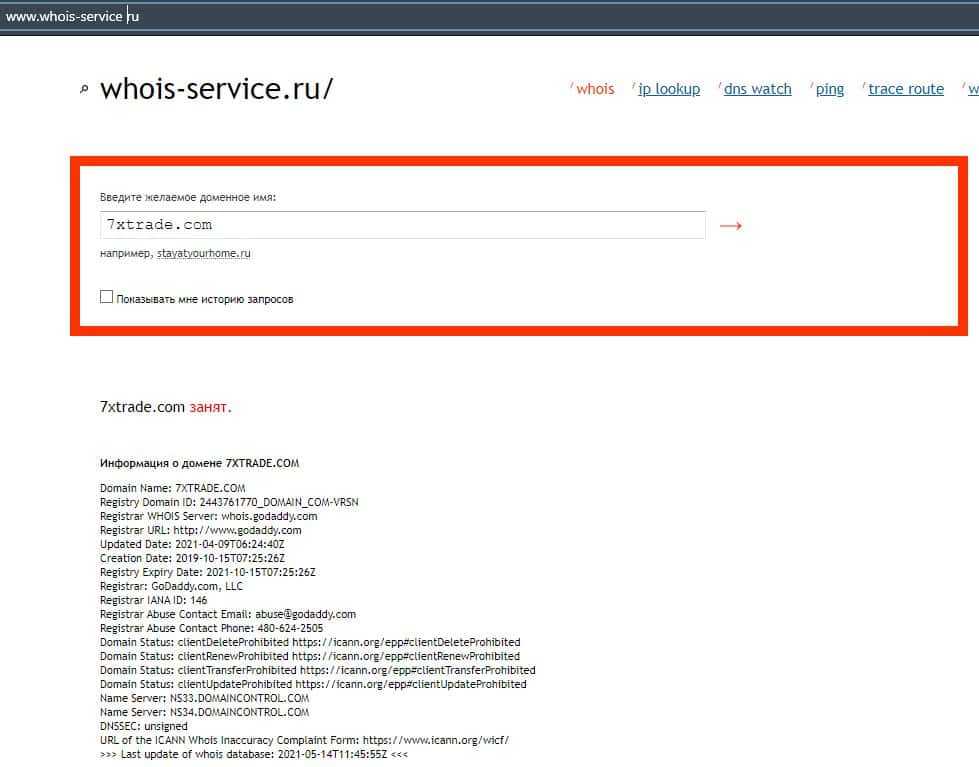
Task: Click the whois-service.ru/ site title
Action: coord(217,89)
